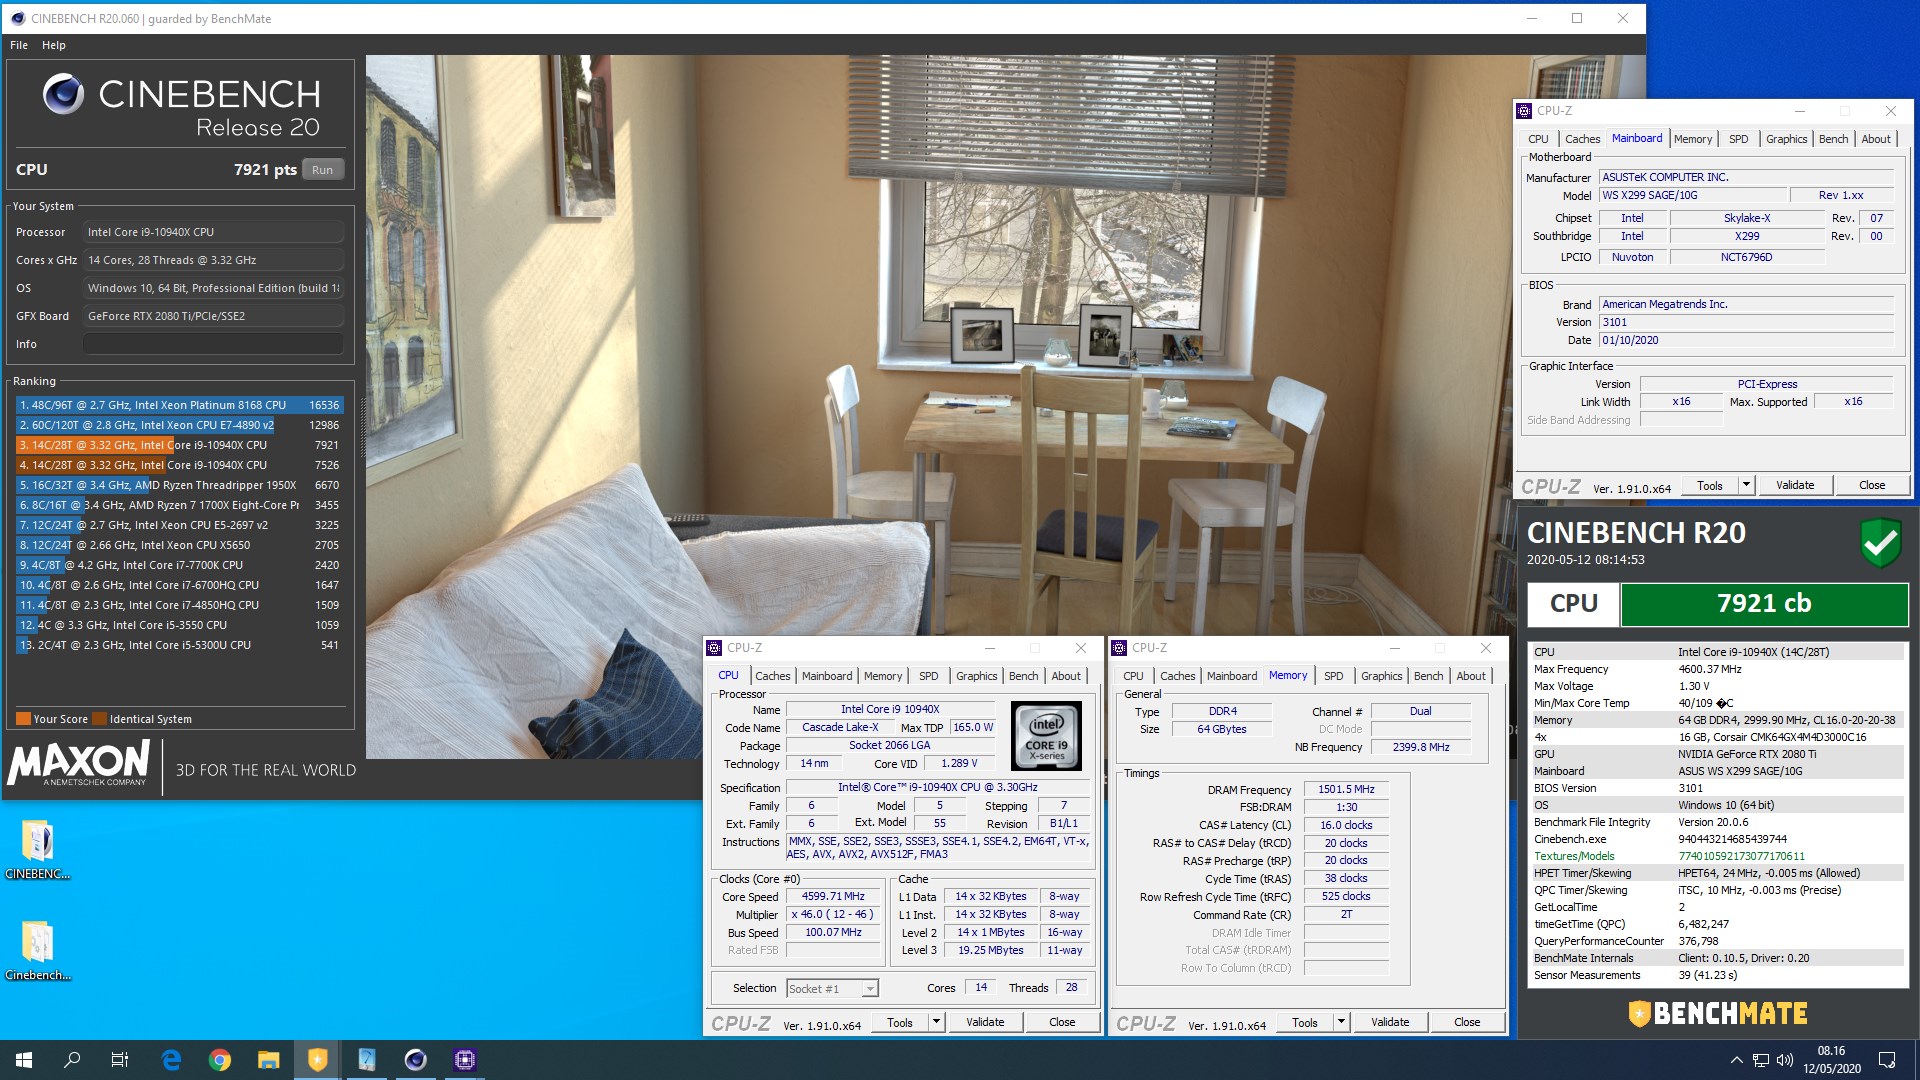Screen dimensions: 1920x1080
Task: Click the network icon in system tray
Action: (x=1760, y=1060)
